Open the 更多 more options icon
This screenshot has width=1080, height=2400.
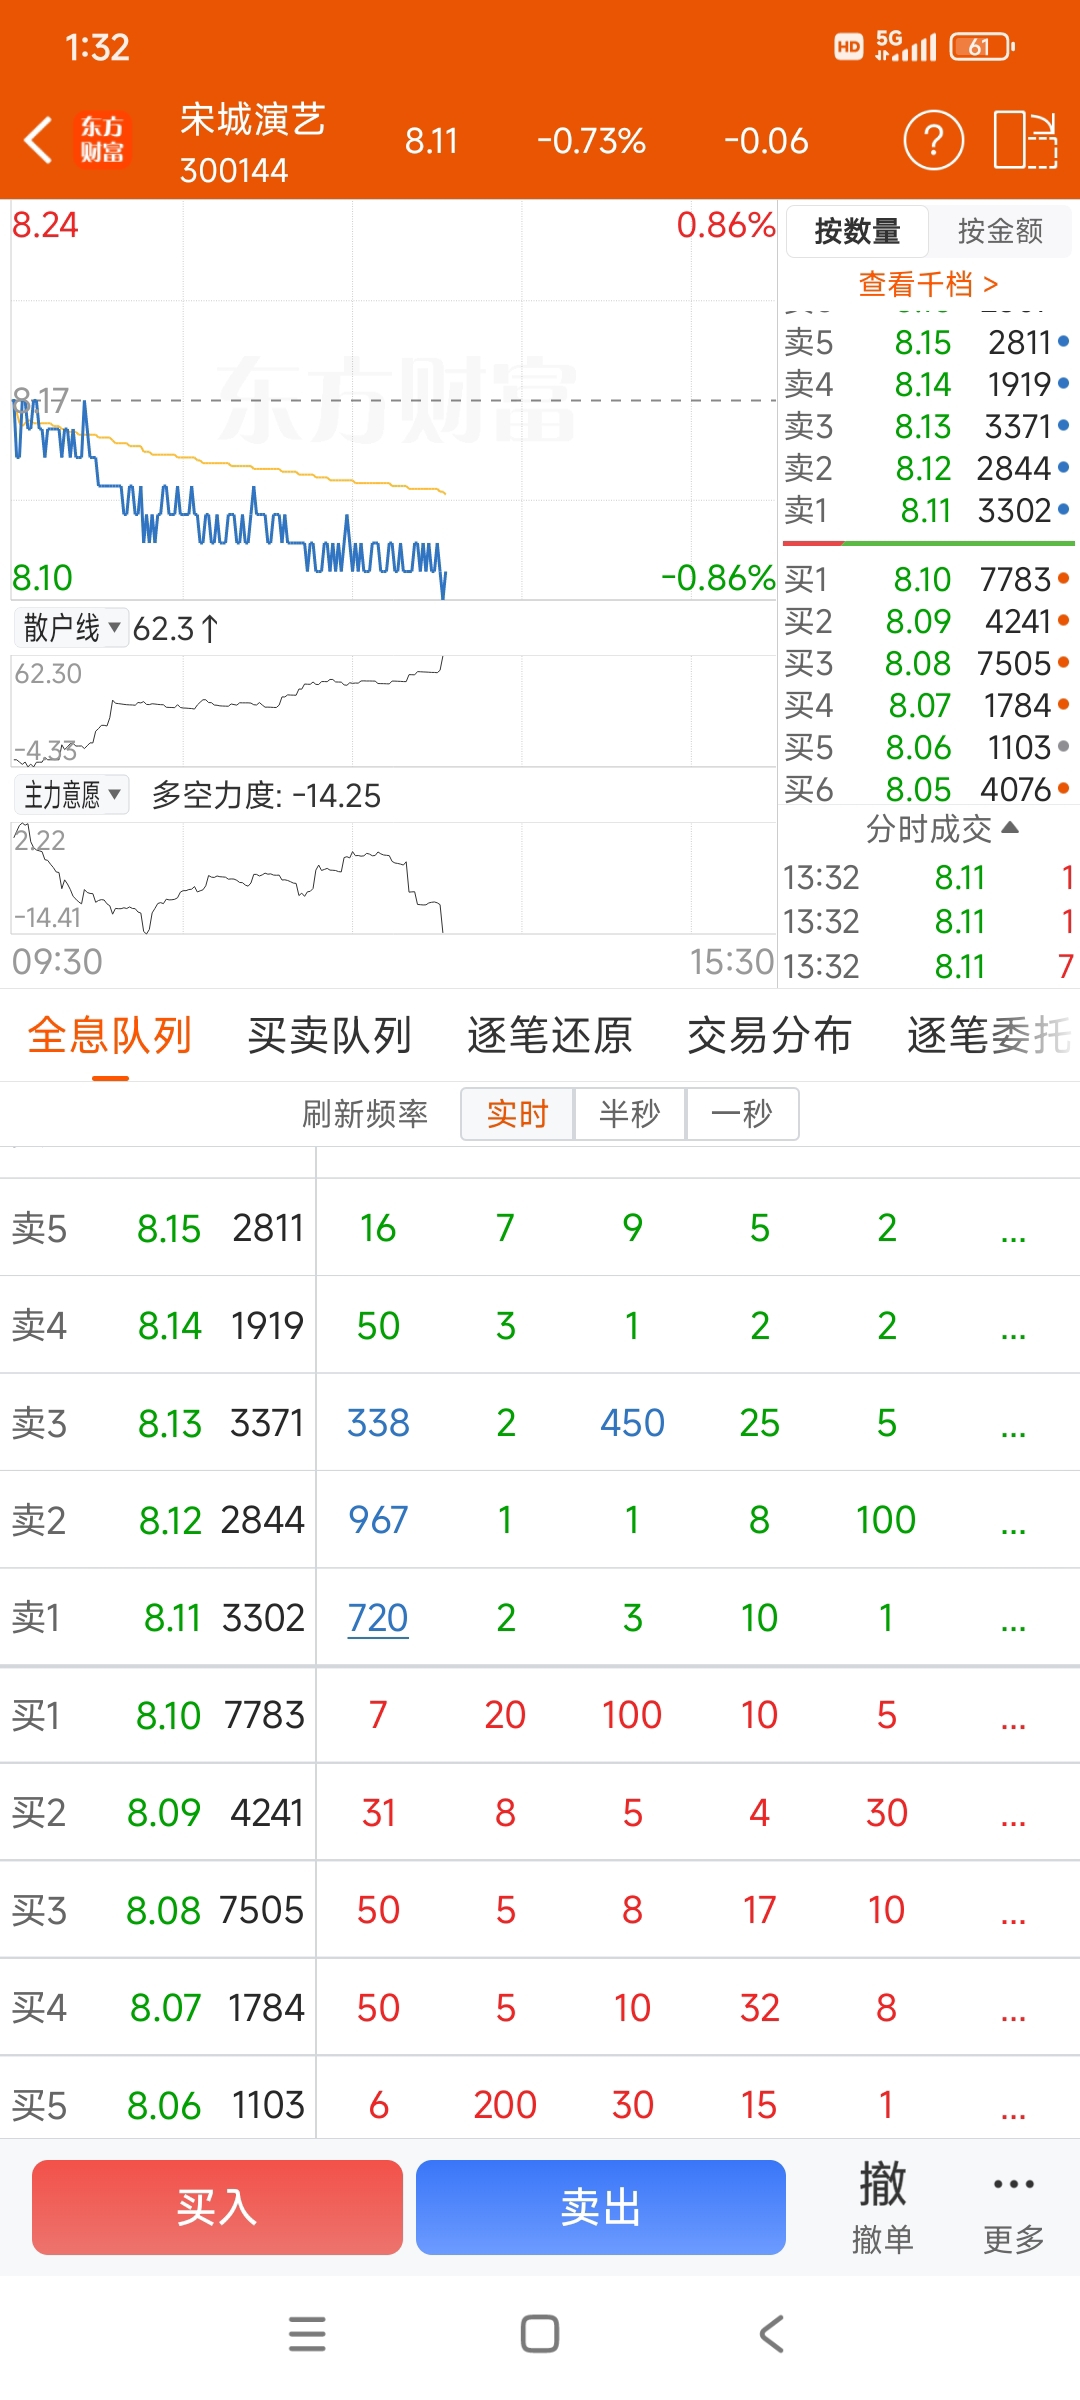point(1014,2207)
